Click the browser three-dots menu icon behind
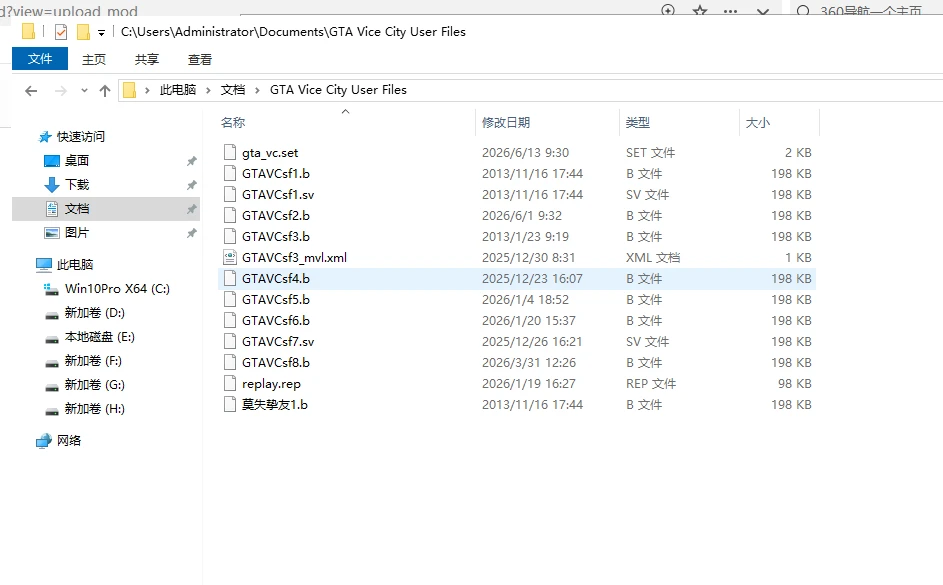This screenshot has width=943, height=585. (731, 11)
